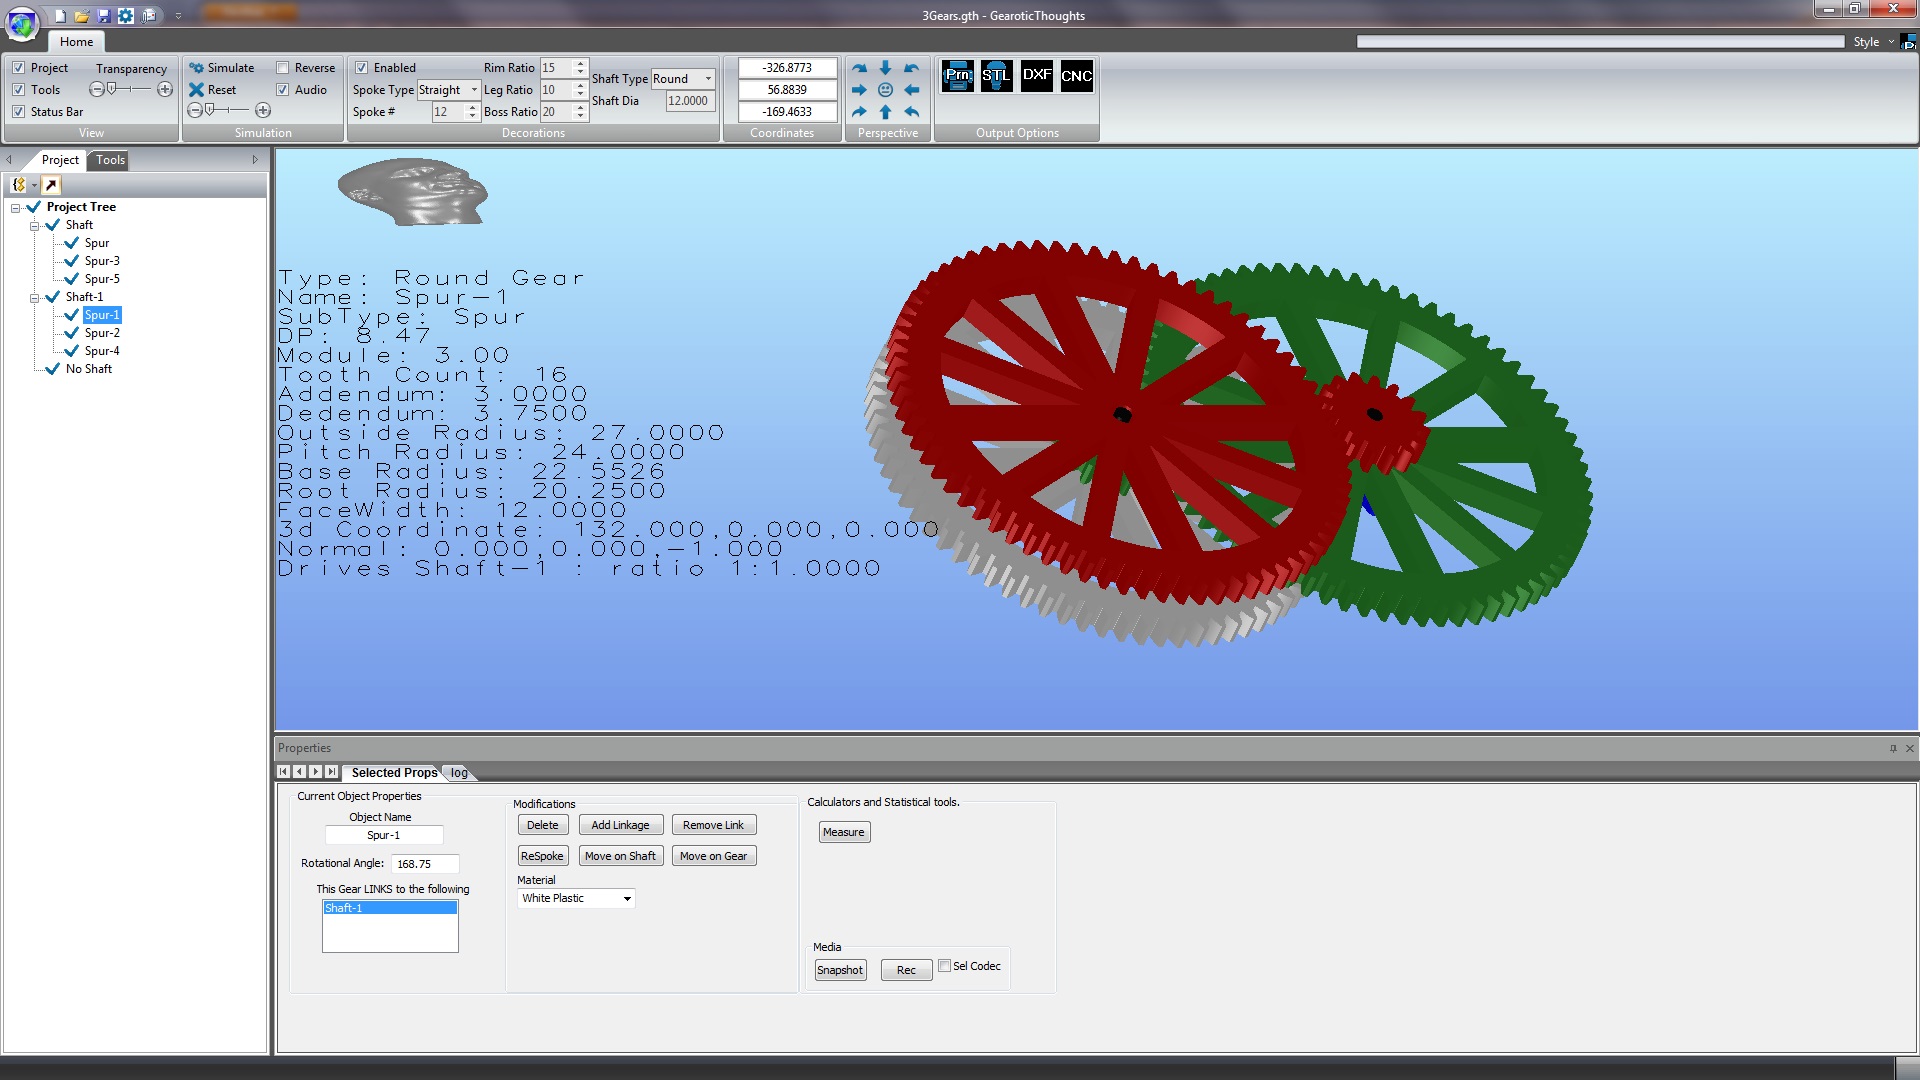
Task: Open the Spoke Type dropdown
Action: [474, 90]
